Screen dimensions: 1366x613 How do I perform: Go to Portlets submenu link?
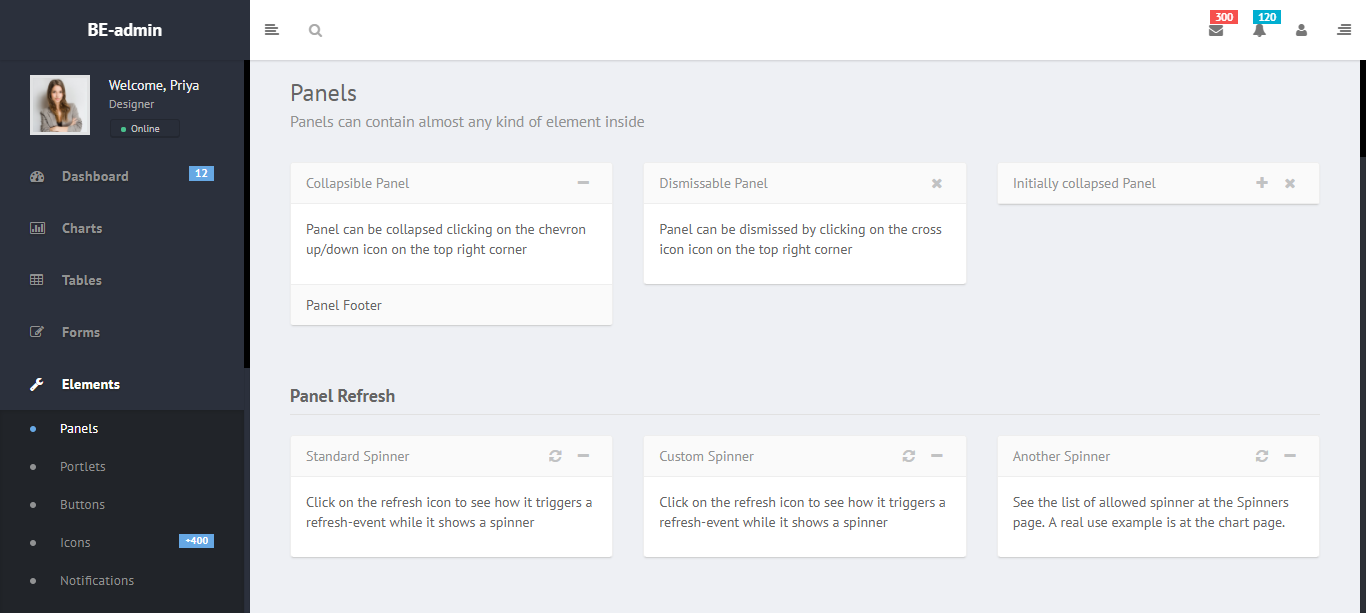point(82,467)
